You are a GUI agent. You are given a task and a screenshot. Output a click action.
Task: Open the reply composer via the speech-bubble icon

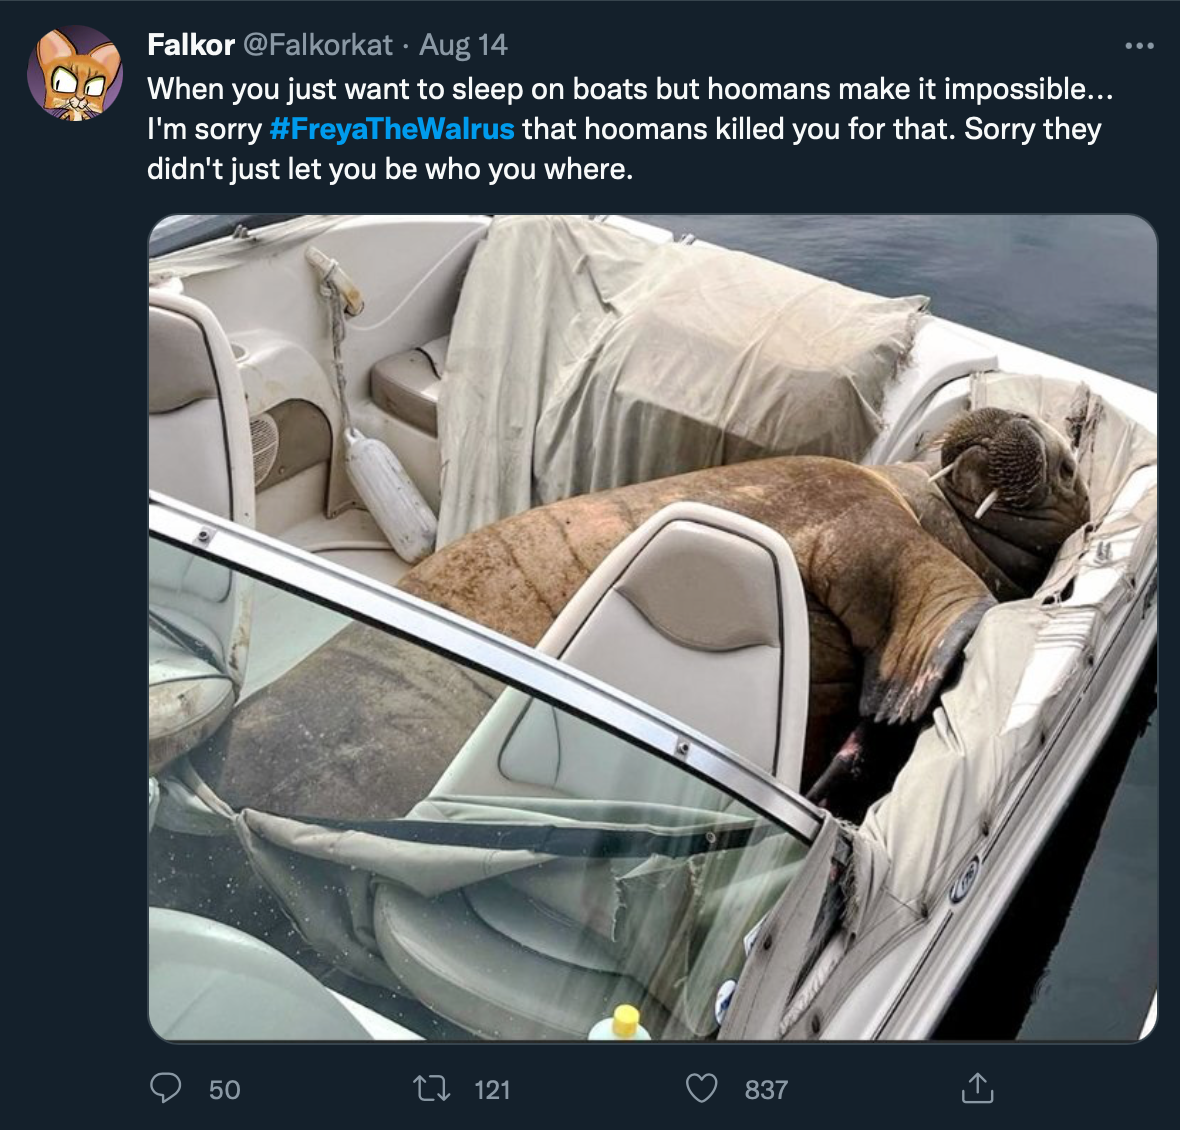click(168, 1090)
